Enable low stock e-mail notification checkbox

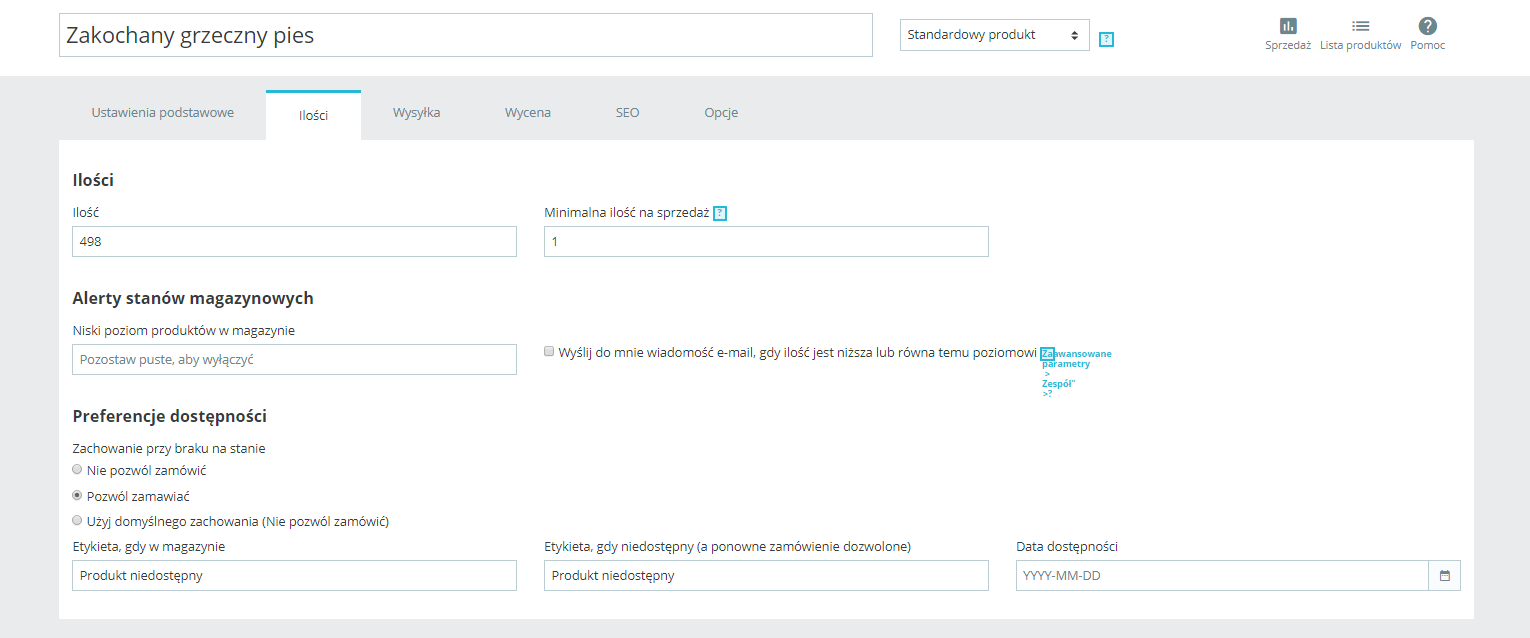[549, 351]
